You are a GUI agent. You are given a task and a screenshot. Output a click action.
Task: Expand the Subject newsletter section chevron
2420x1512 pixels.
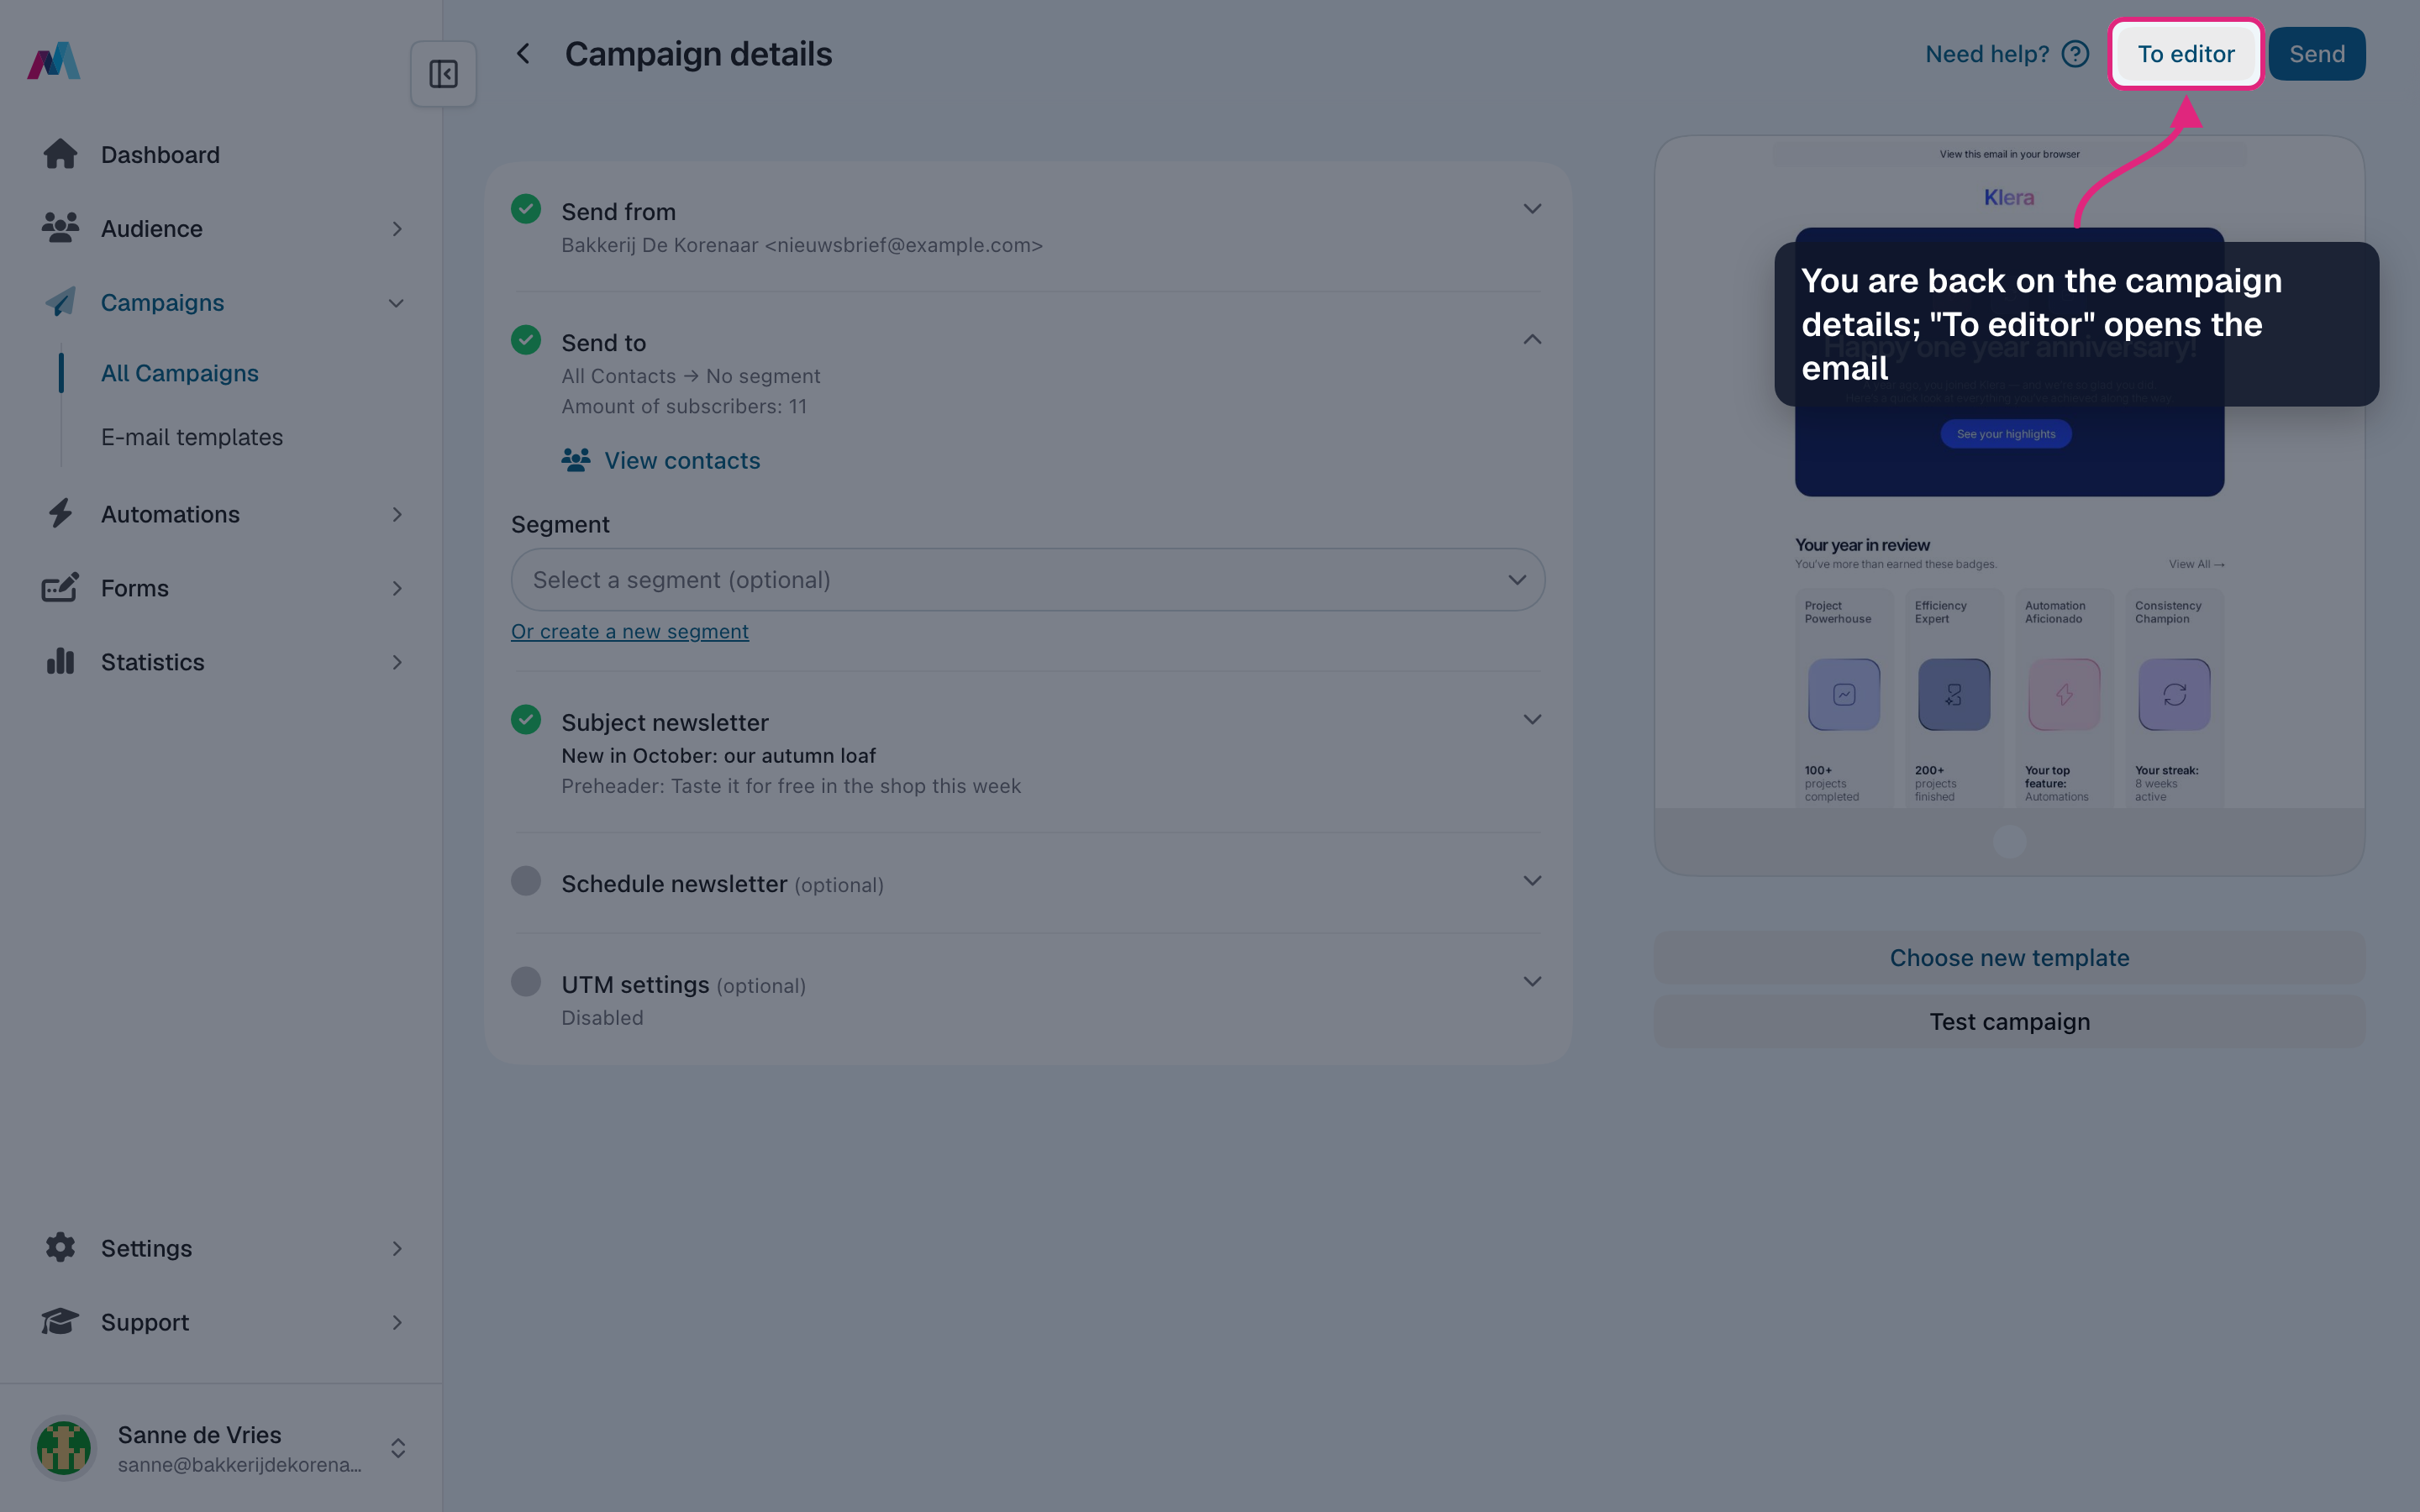1532,720
